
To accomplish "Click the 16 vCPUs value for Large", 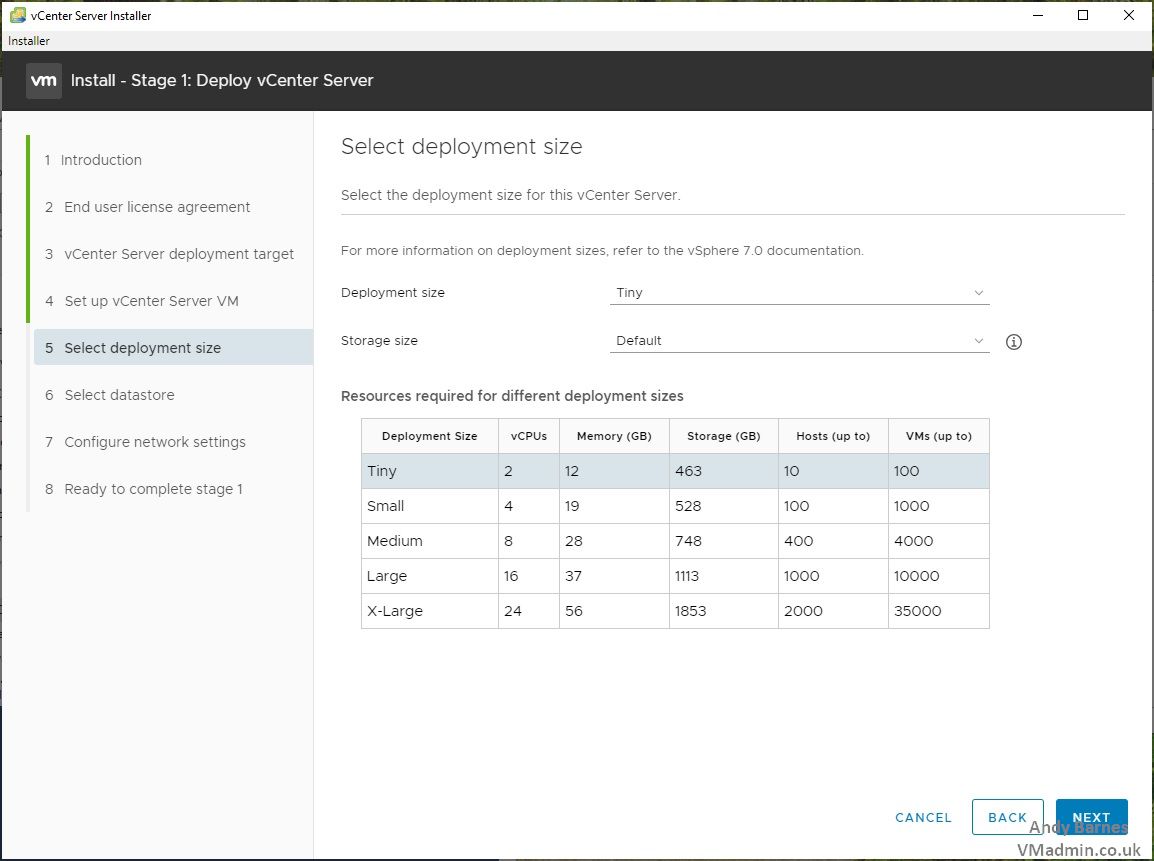I will tap(511, 576).
